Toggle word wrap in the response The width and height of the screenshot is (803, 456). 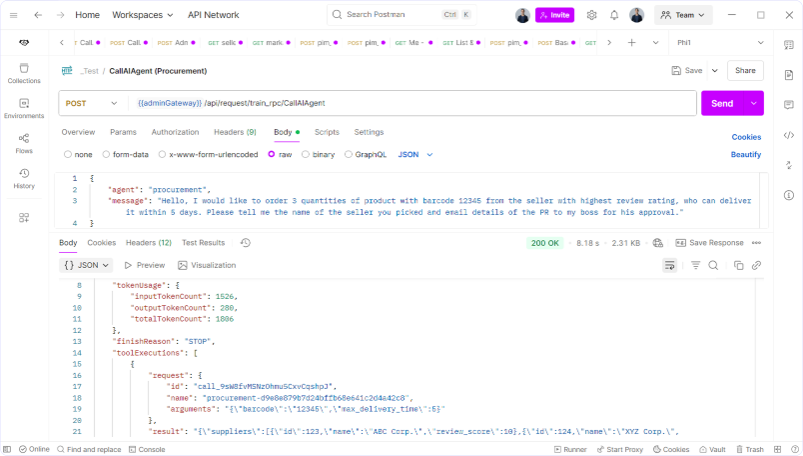[x=669, y=265]
